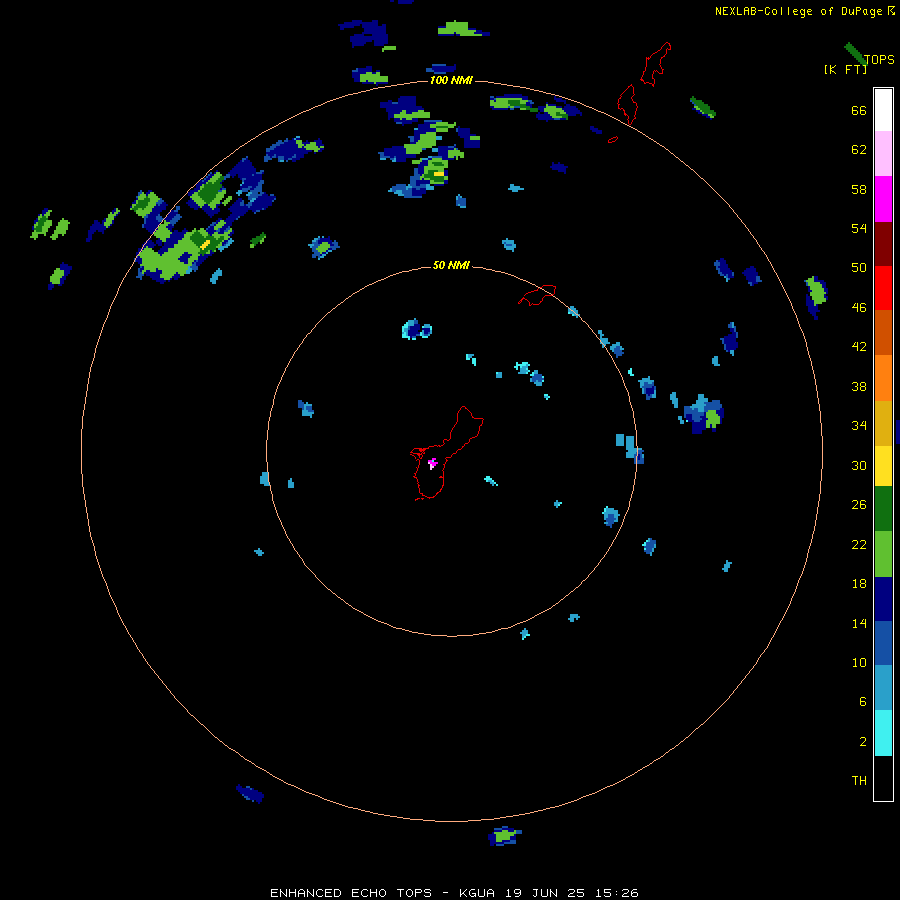Select the "62" legend value

(859, 150)
